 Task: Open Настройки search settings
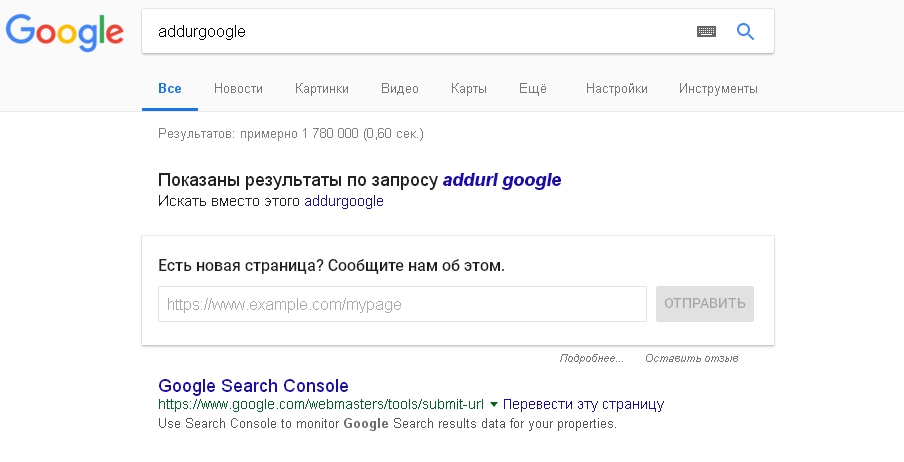(x=617, y=89)
